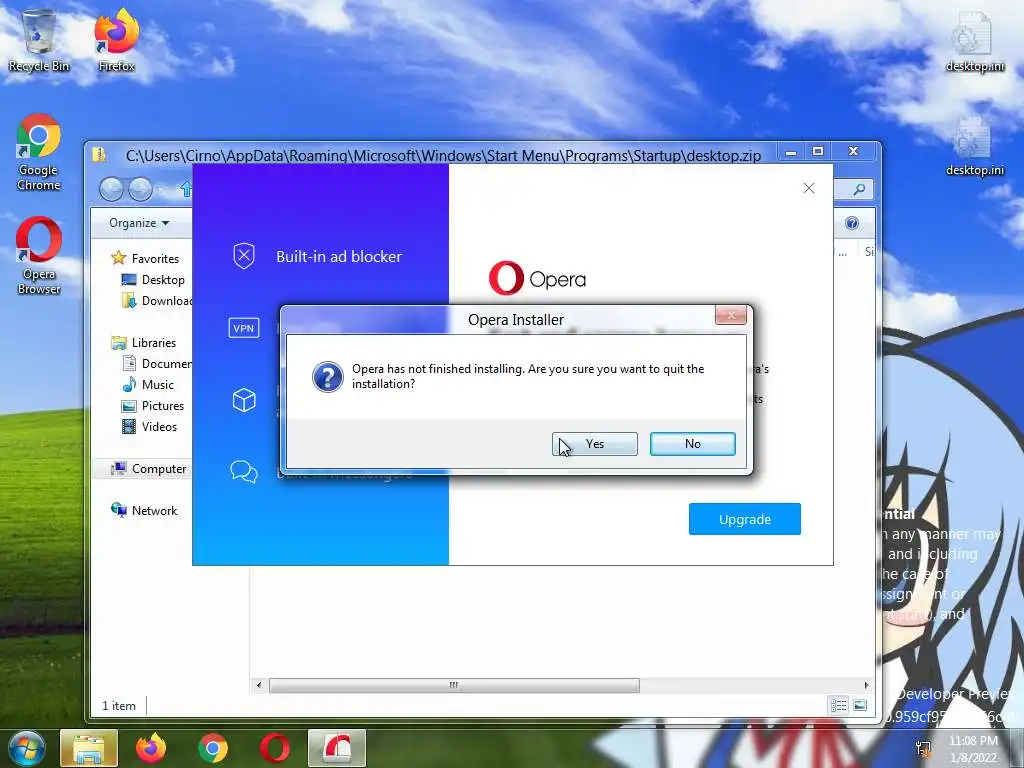Select the Opera Browser desktop shortcut
The image size is (1024, 768).
pos(39,256)
